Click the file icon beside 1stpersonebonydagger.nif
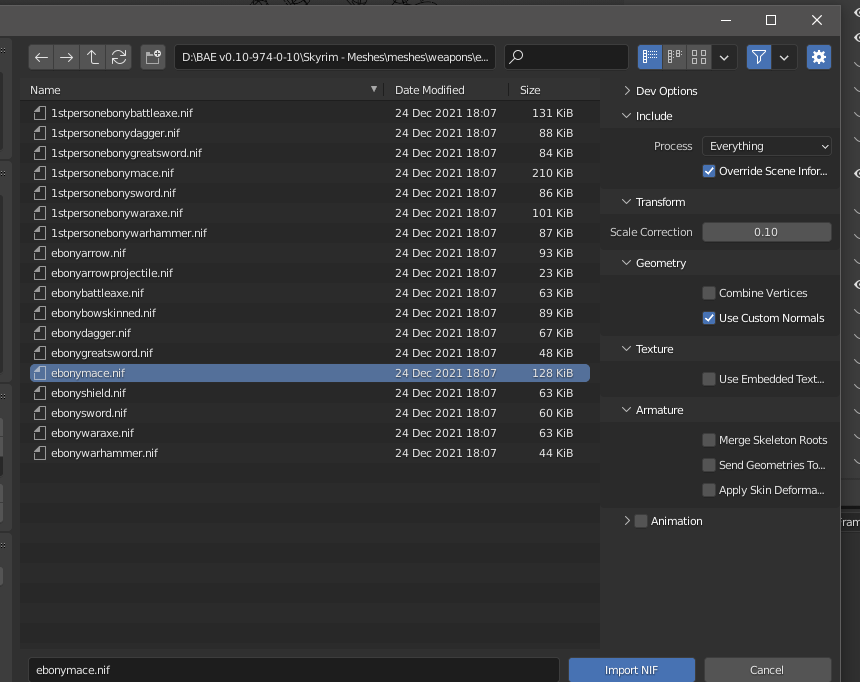Image resolution: width=860 pixels, height=682 pixels. point(39,133)
